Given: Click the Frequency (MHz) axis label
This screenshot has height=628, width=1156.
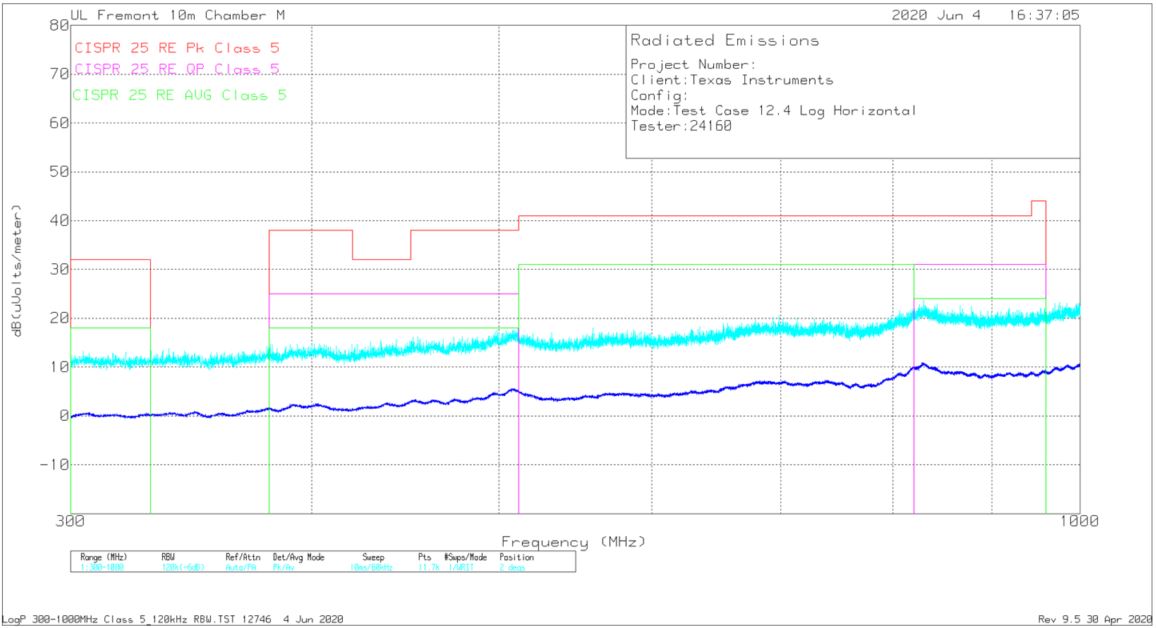Looking at the screenshot, I should pos(573,541).
